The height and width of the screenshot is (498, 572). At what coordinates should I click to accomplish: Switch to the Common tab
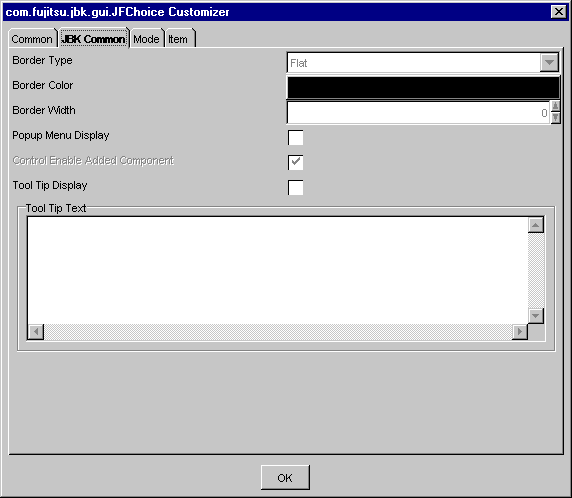[x=32, y=39]
